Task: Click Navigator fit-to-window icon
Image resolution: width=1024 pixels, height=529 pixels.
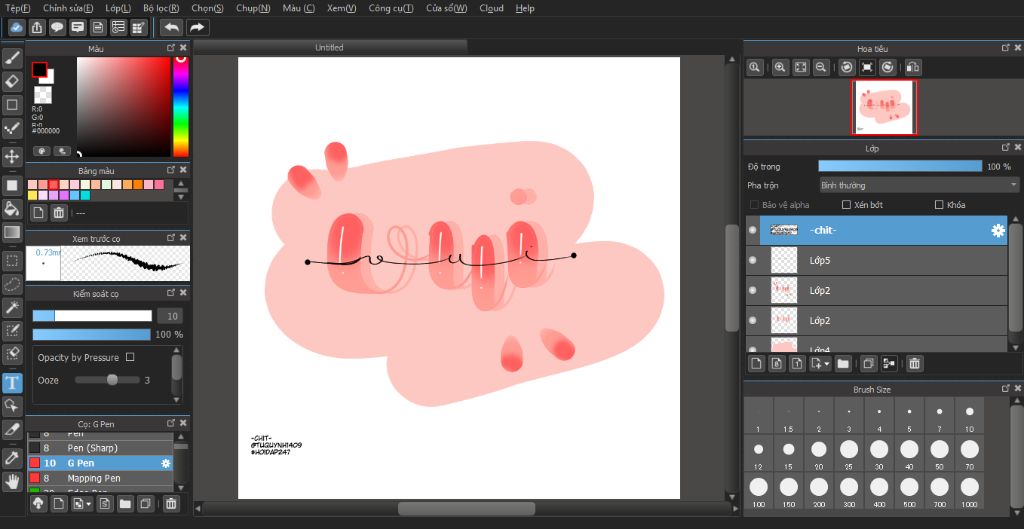Action: tap(801, 67)
